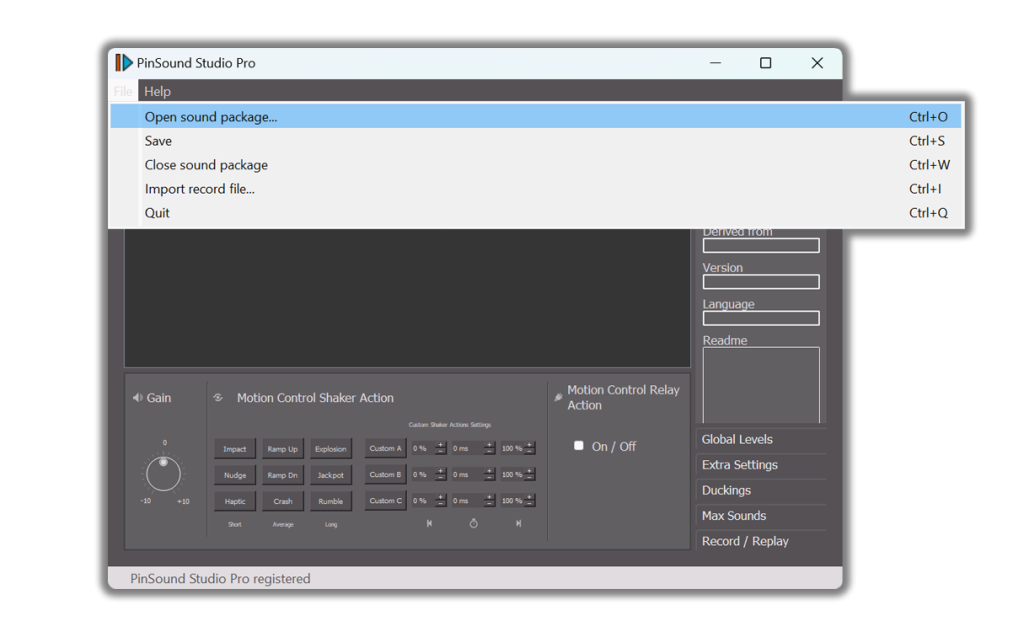Click the skip-to-end icon under the 100 % column
Viewport: 1024px width, 637px height.
[x=519, y=523]
